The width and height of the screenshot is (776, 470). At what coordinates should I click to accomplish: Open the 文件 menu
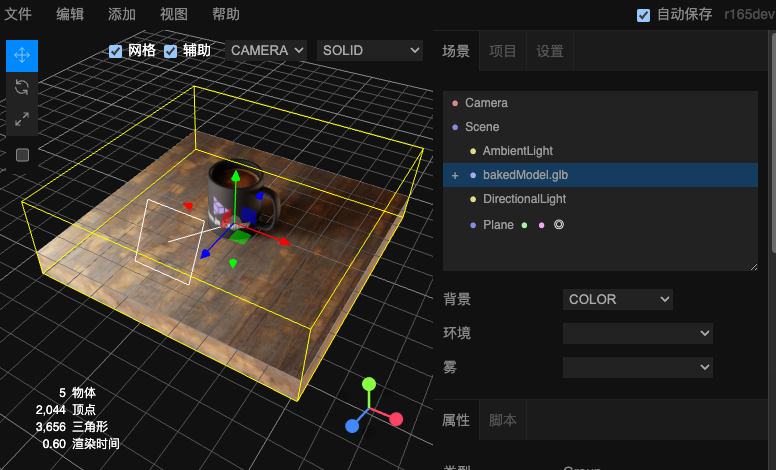pyautogui.click(x=18, y=14)
